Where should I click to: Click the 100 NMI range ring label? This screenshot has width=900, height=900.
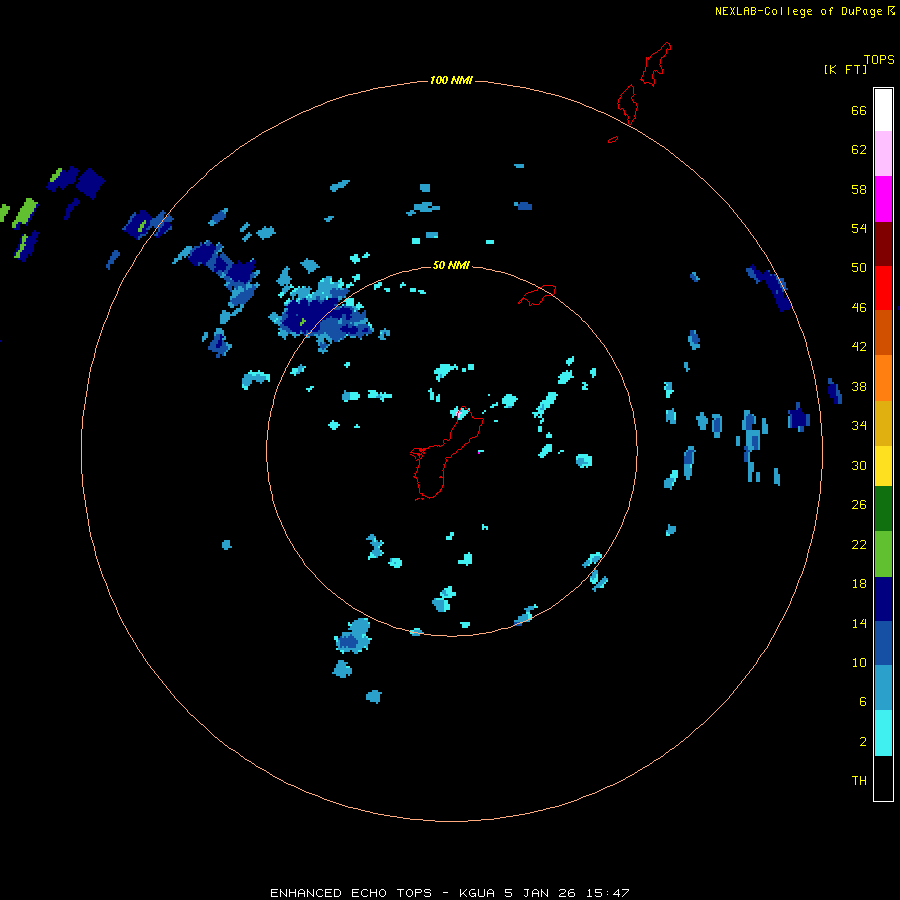click(451, 80)
